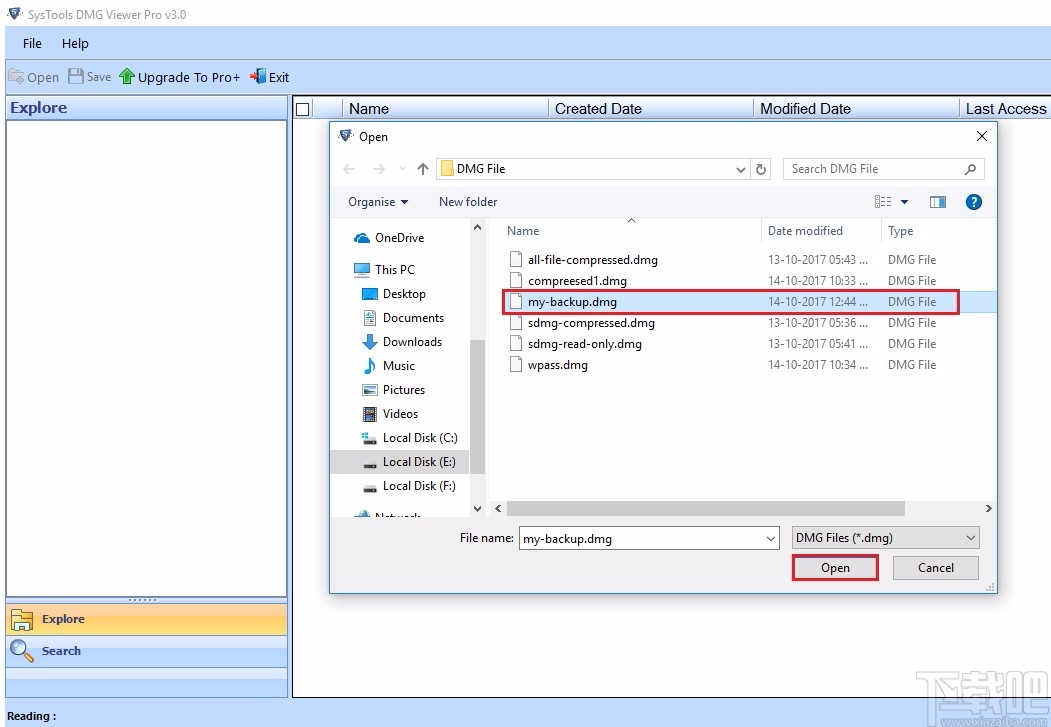The height and width of the screenshot is (727, 1051).
Task: Click the Upgrade To Pro+ green arrow icon
Action: point(126,76)
